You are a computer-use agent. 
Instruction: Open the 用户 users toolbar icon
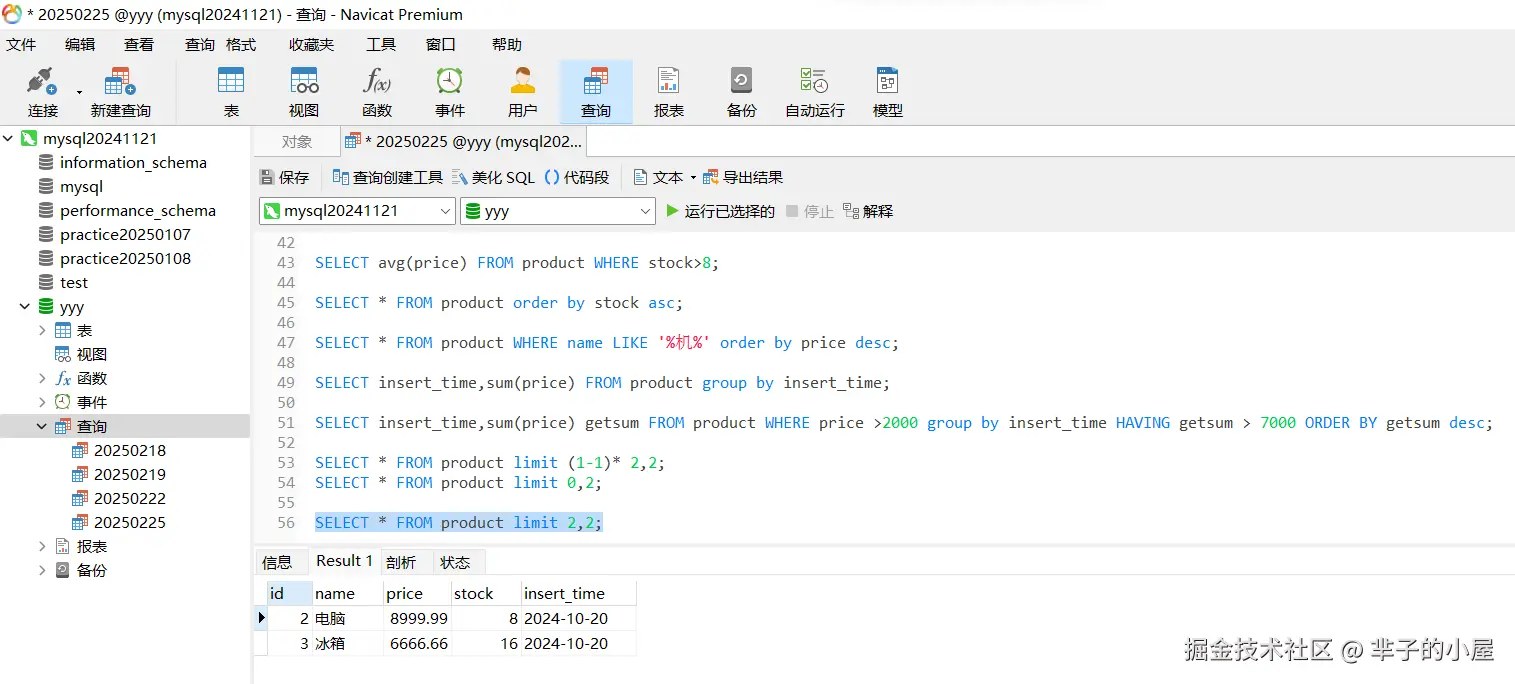pyautogui.click(x=523, y=92)
